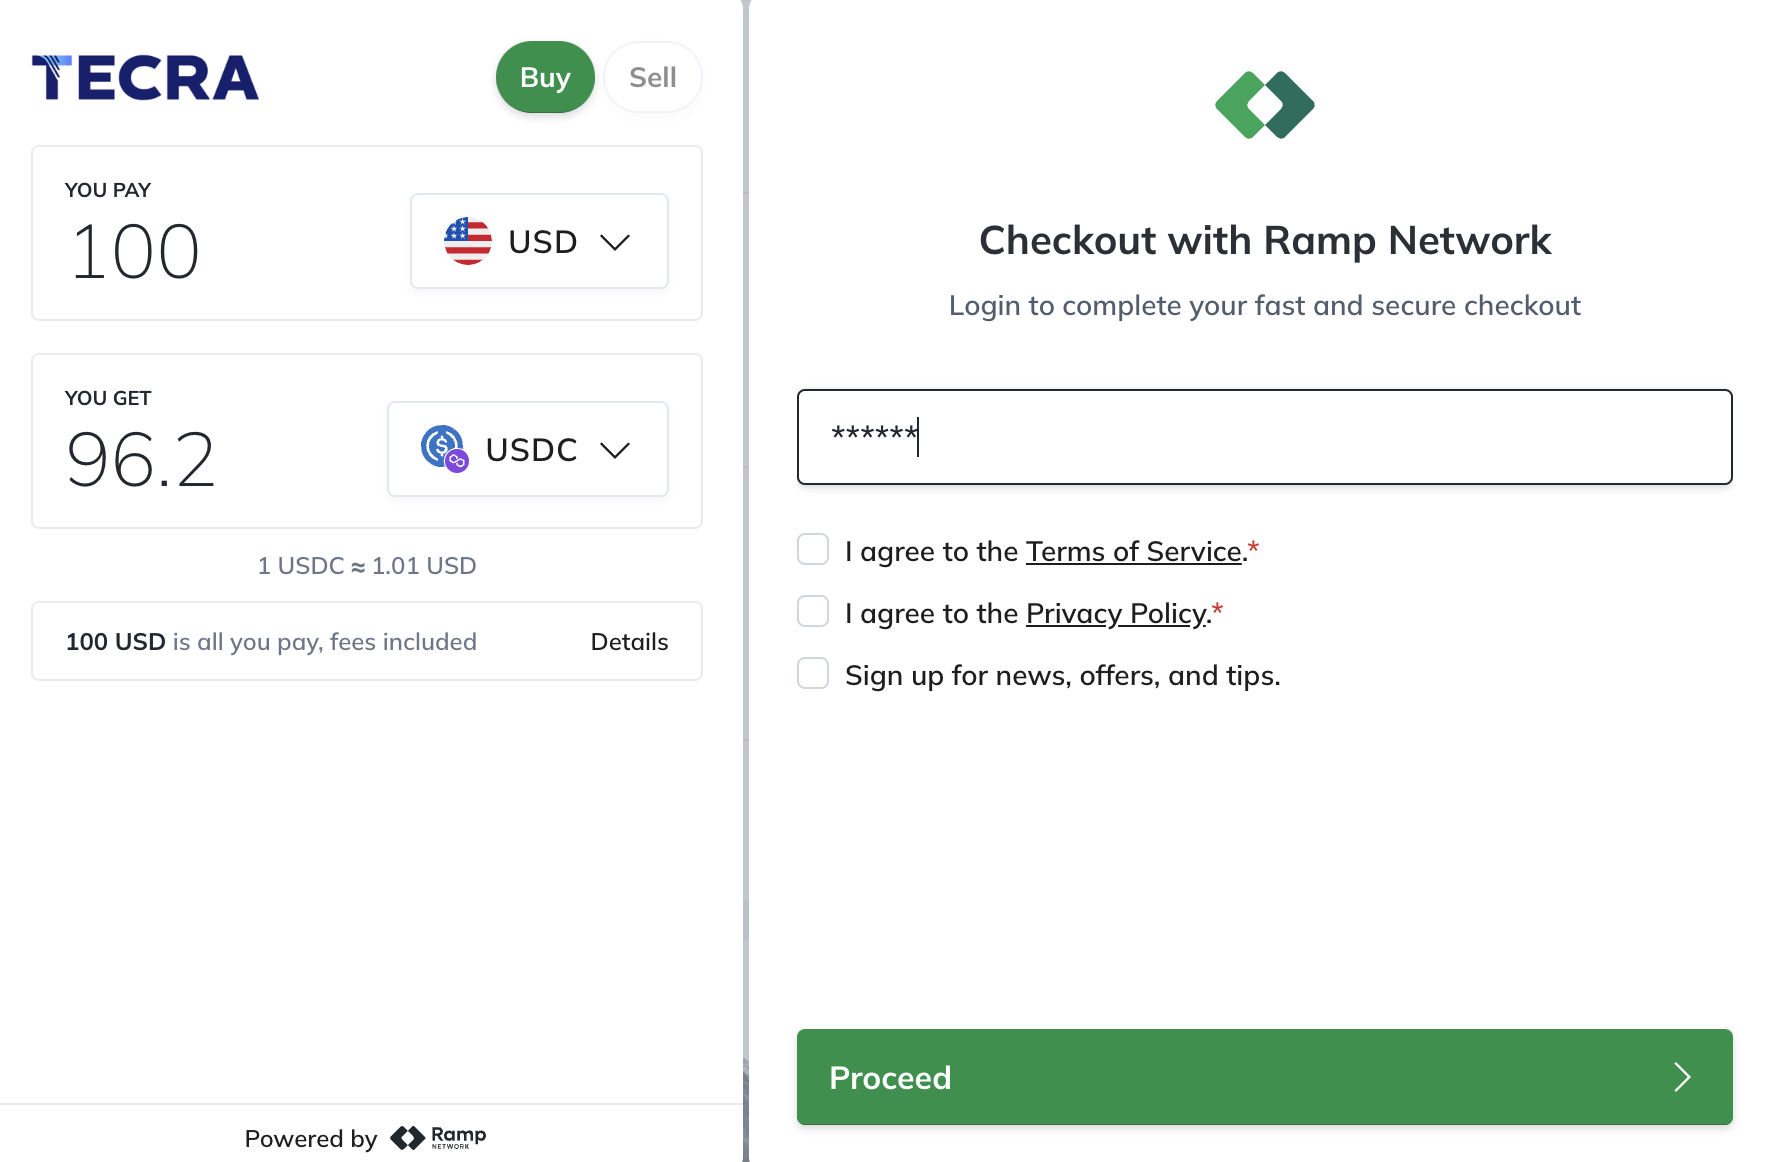Click the US flag icon
The image size is (1776, 1162).
point(468,241)
